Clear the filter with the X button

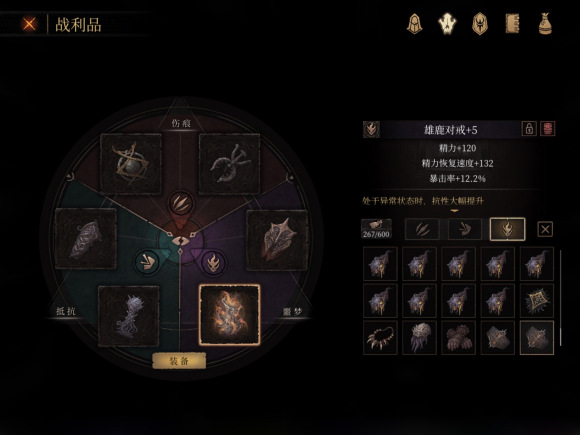tap(545, 229)
